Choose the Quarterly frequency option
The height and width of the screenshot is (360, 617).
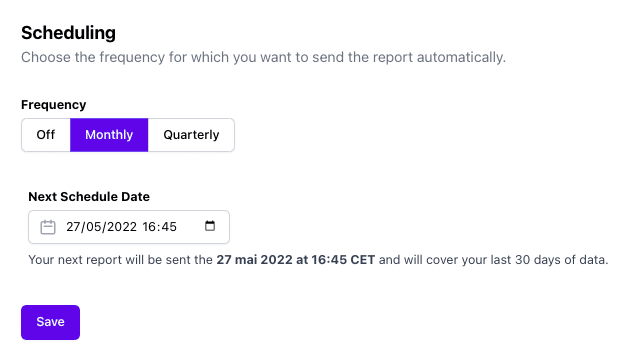click(x=191, y=135)
